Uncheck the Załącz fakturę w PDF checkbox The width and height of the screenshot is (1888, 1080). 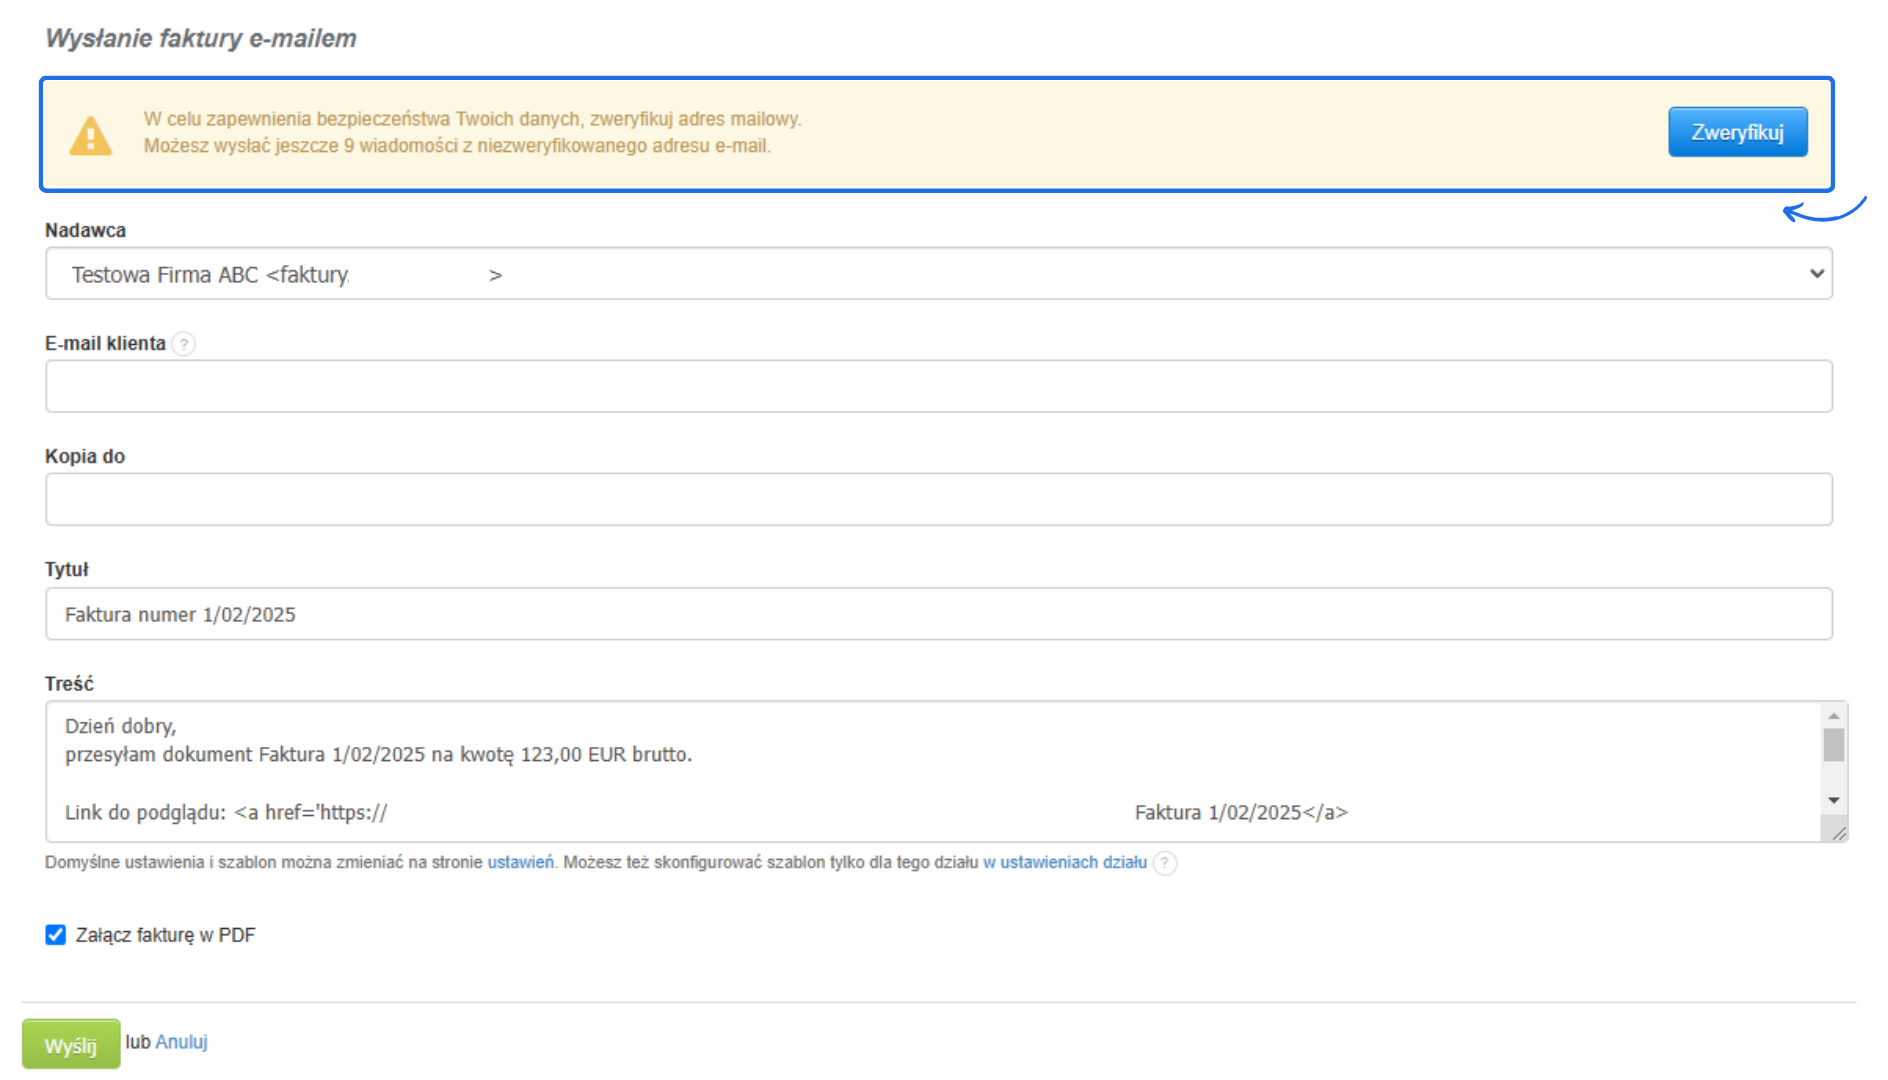[x=56, y=935]
